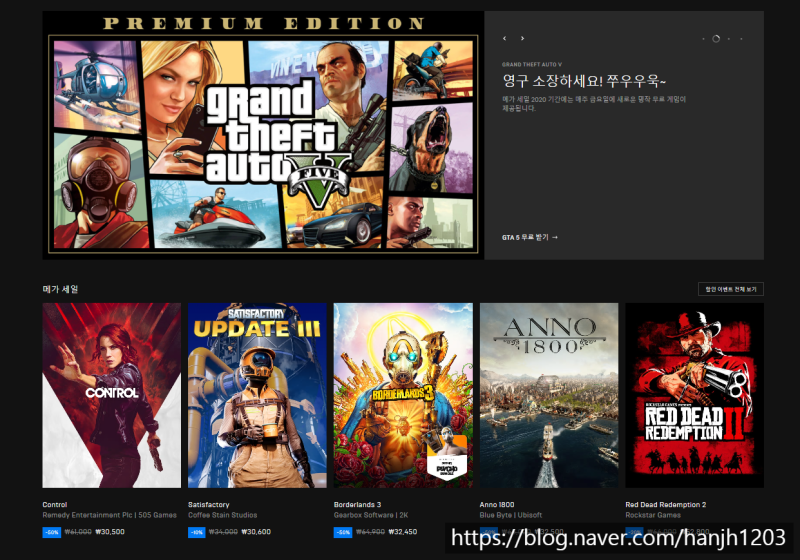Click the -50% discount badge under Control
Screen dimensions: 800x560
[x=52, y=532]
